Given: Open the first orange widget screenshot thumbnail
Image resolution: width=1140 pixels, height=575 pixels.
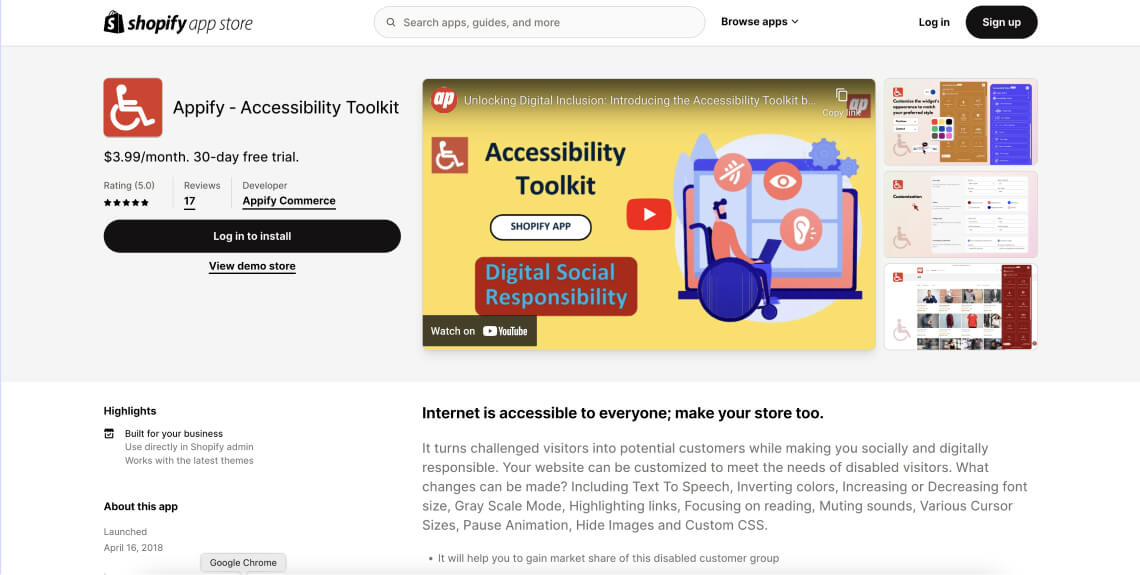Looking at the screenshot, I should tap(960, 122).
